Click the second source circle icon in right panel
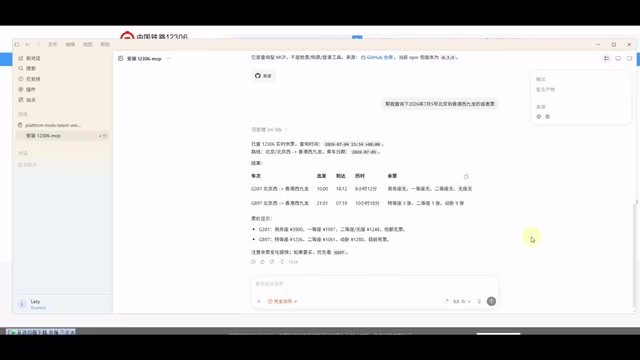Image resolution: width=640 pixels, height=360 pixels. coord(548,117)
